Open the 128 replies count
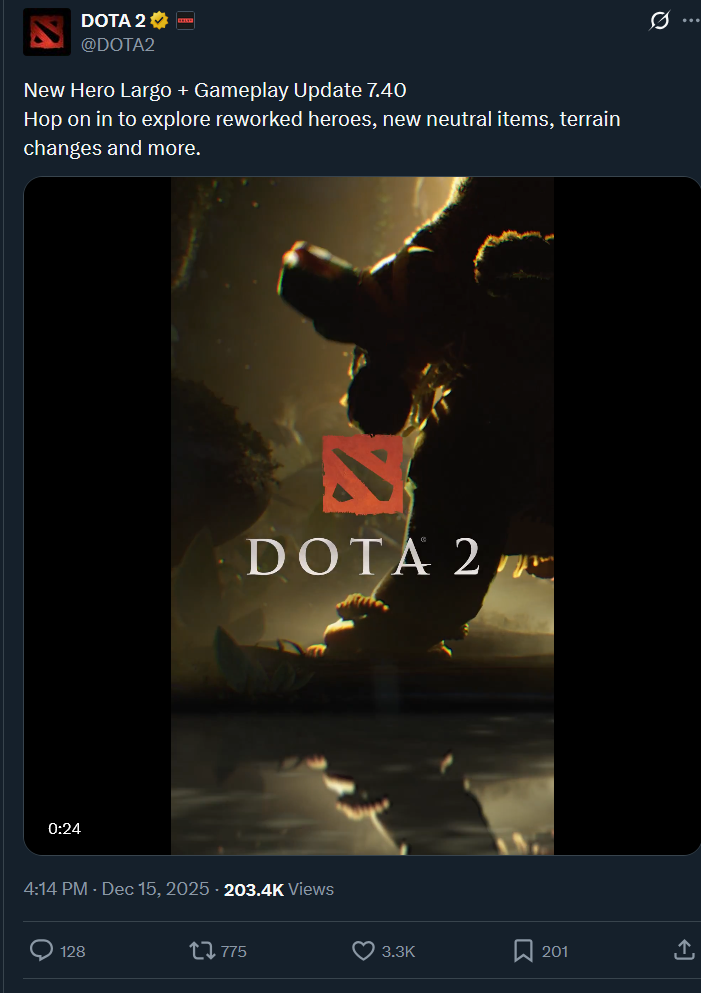 [x=73, y=951]
